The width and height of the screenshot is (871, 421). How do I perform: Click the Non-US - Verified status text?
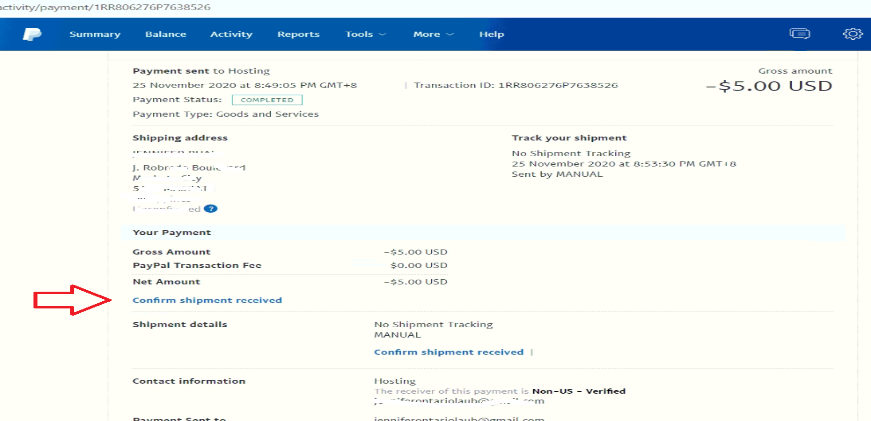(x=579, y=391)
